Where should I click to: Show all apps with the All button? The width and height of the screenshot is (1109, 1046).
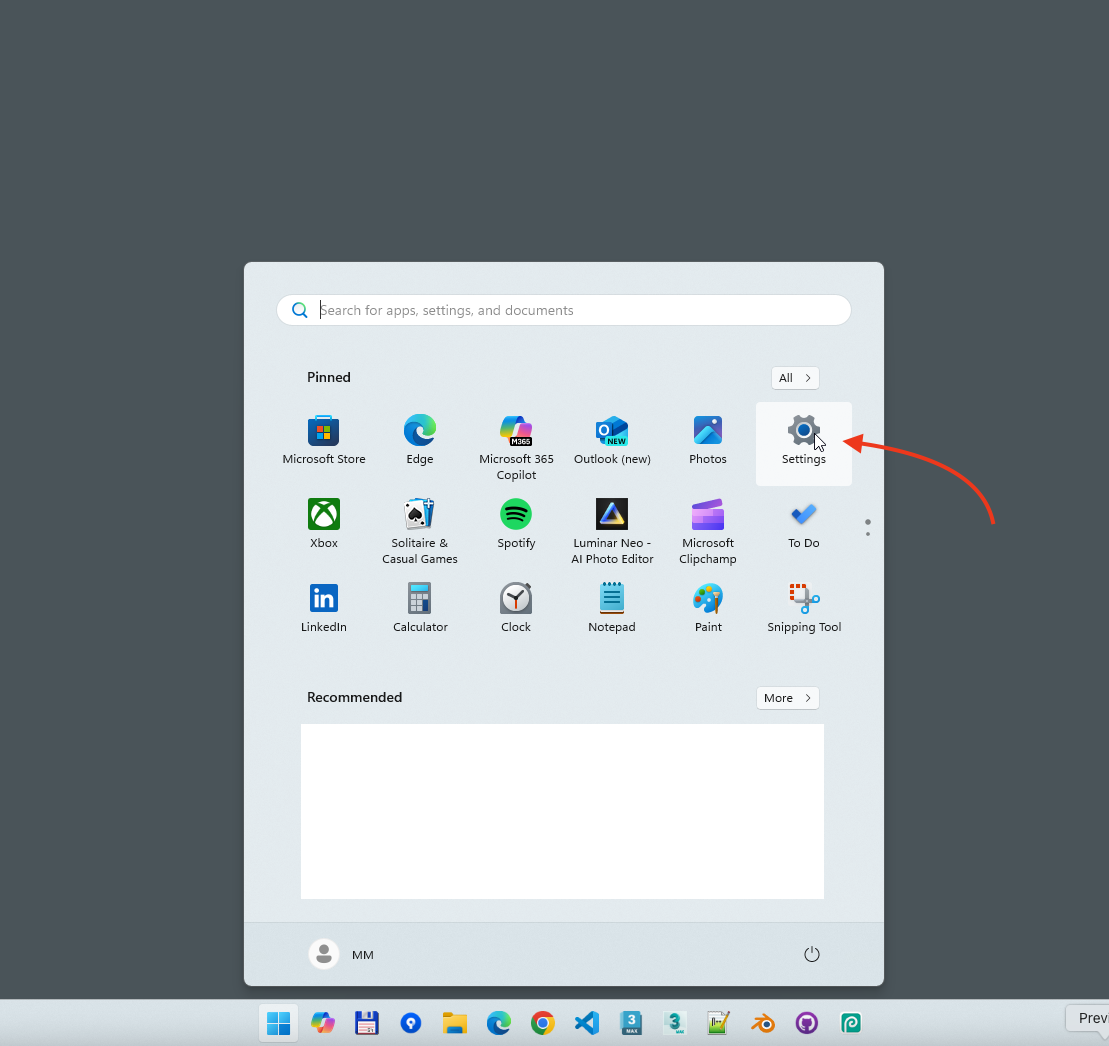click(795, 378)
